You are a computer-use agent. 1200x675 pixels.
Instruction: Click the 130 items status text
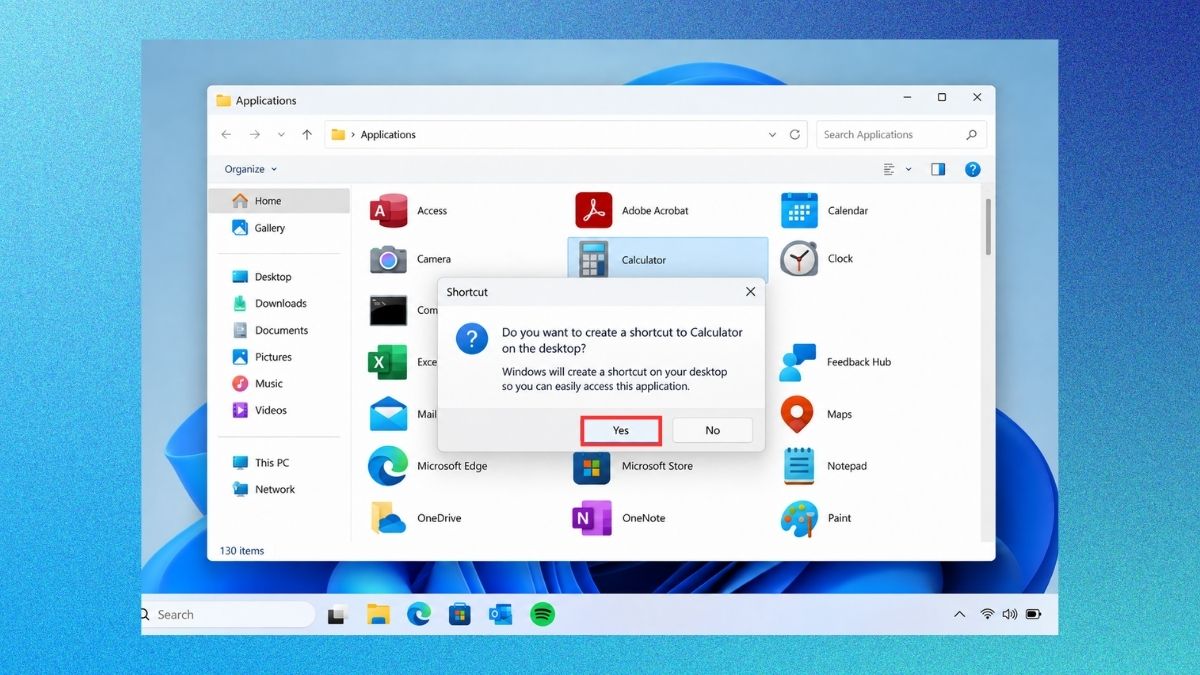tap(241, 551)
